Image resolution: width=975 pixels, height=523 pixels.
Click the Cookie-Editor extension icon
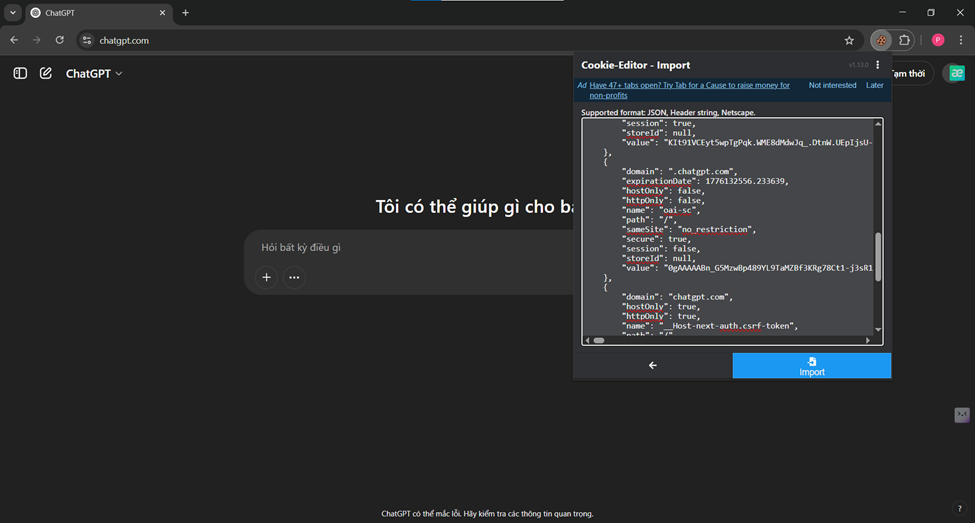coord(881,40)
